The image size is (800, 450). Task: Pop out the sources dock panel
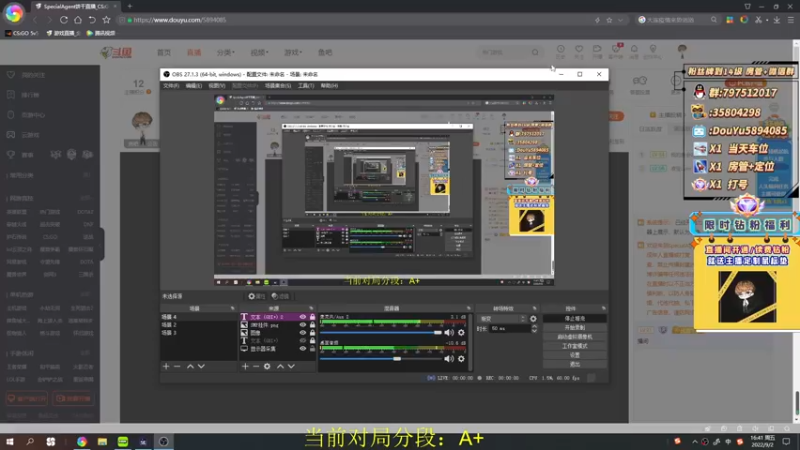pyautogui.click(x=311, y=308)
